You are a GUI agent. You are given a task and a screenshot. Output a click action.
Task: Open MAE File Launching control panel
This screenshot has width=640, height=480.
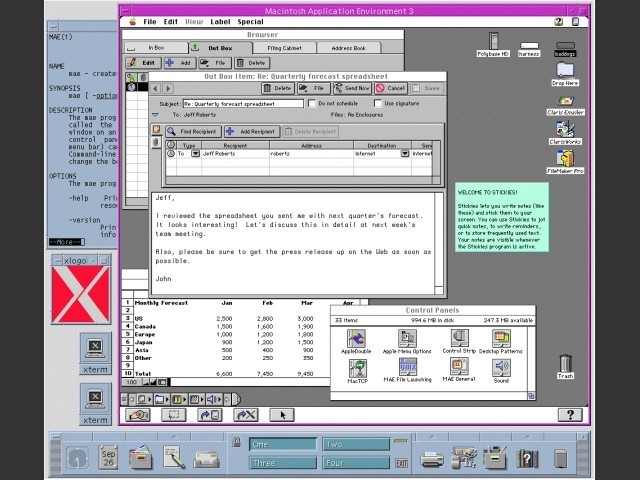coord(407,367)
